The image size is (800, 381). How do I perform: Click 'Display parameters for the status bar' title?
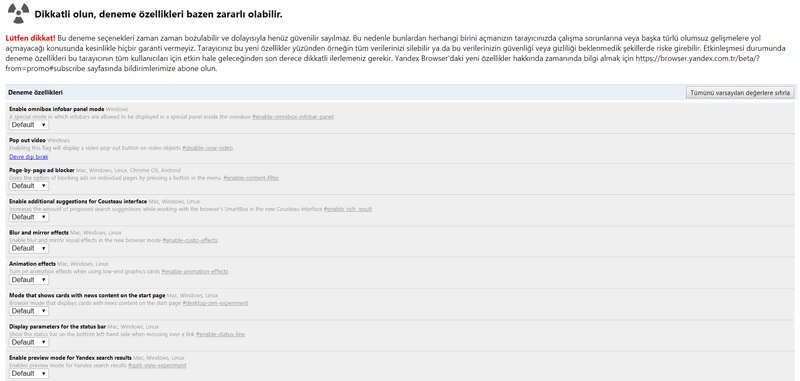[57, 326]
